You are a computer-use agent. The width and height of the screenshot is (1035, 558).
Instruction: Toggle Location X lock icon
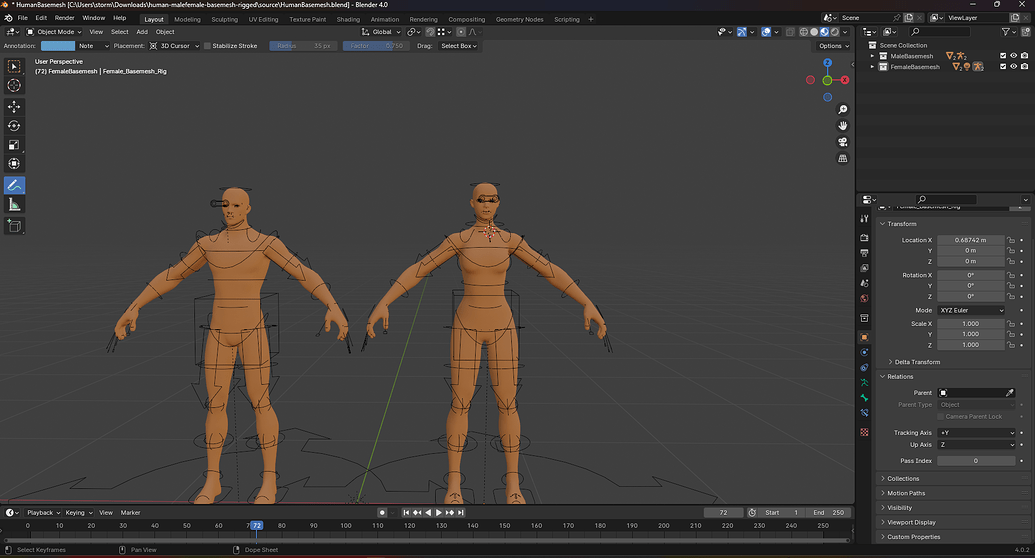click(1011, 240)
